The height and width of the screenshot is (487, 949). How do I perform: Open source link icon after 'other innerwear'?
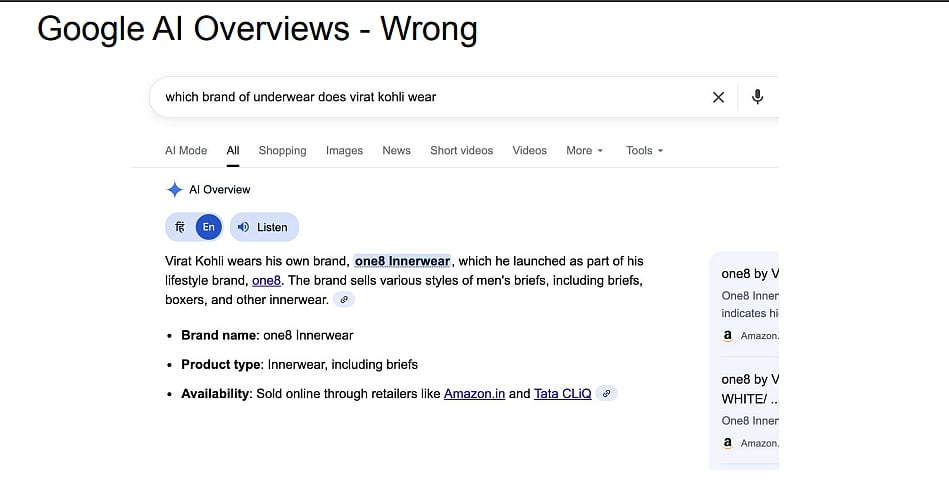pos(344,300)
